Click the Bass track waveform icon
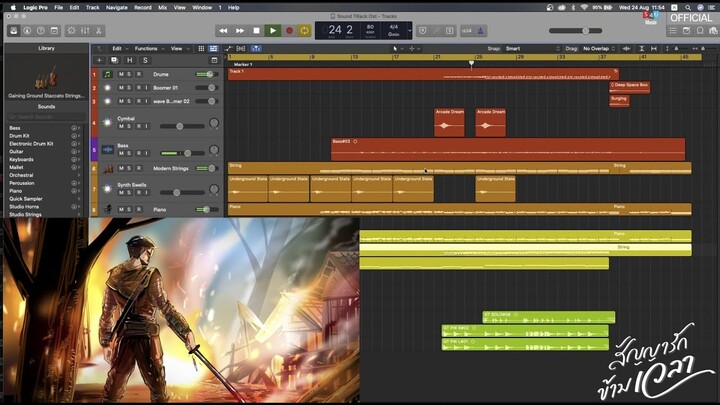This screenshot has height=405, width=720. click(107, 150)
